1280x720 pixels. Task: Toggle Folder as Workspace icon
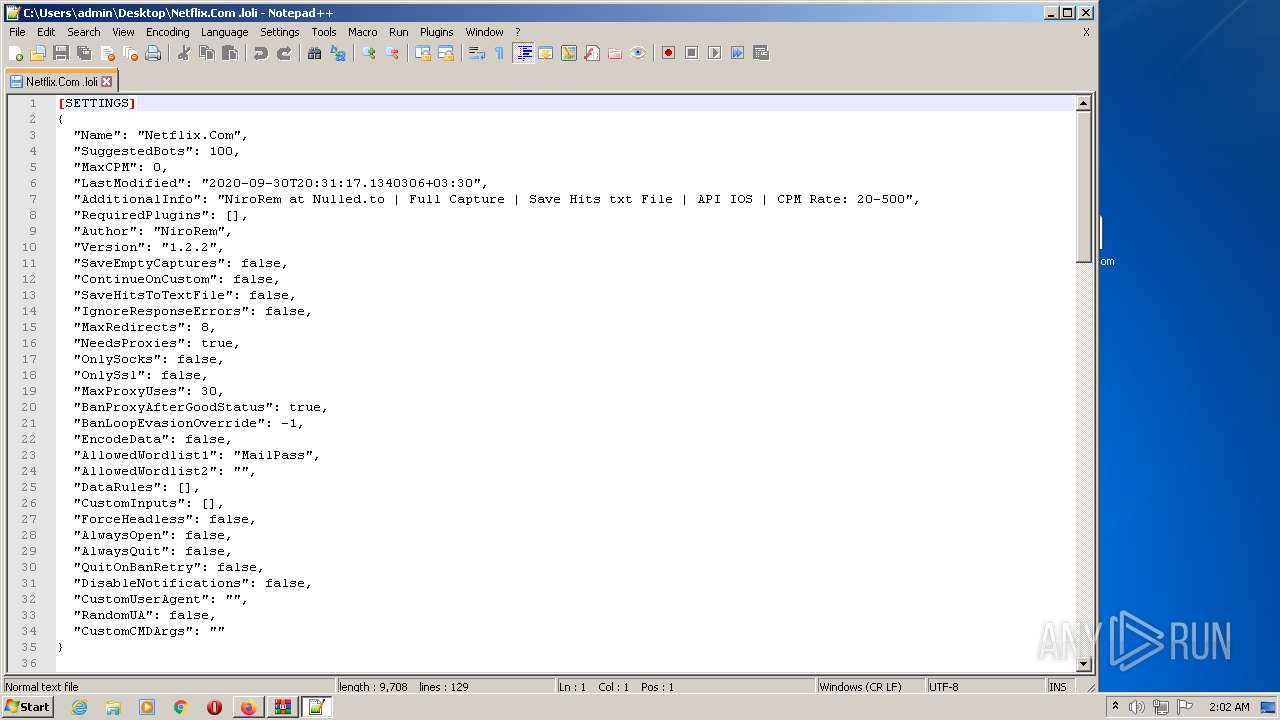(x=615, y=53)
